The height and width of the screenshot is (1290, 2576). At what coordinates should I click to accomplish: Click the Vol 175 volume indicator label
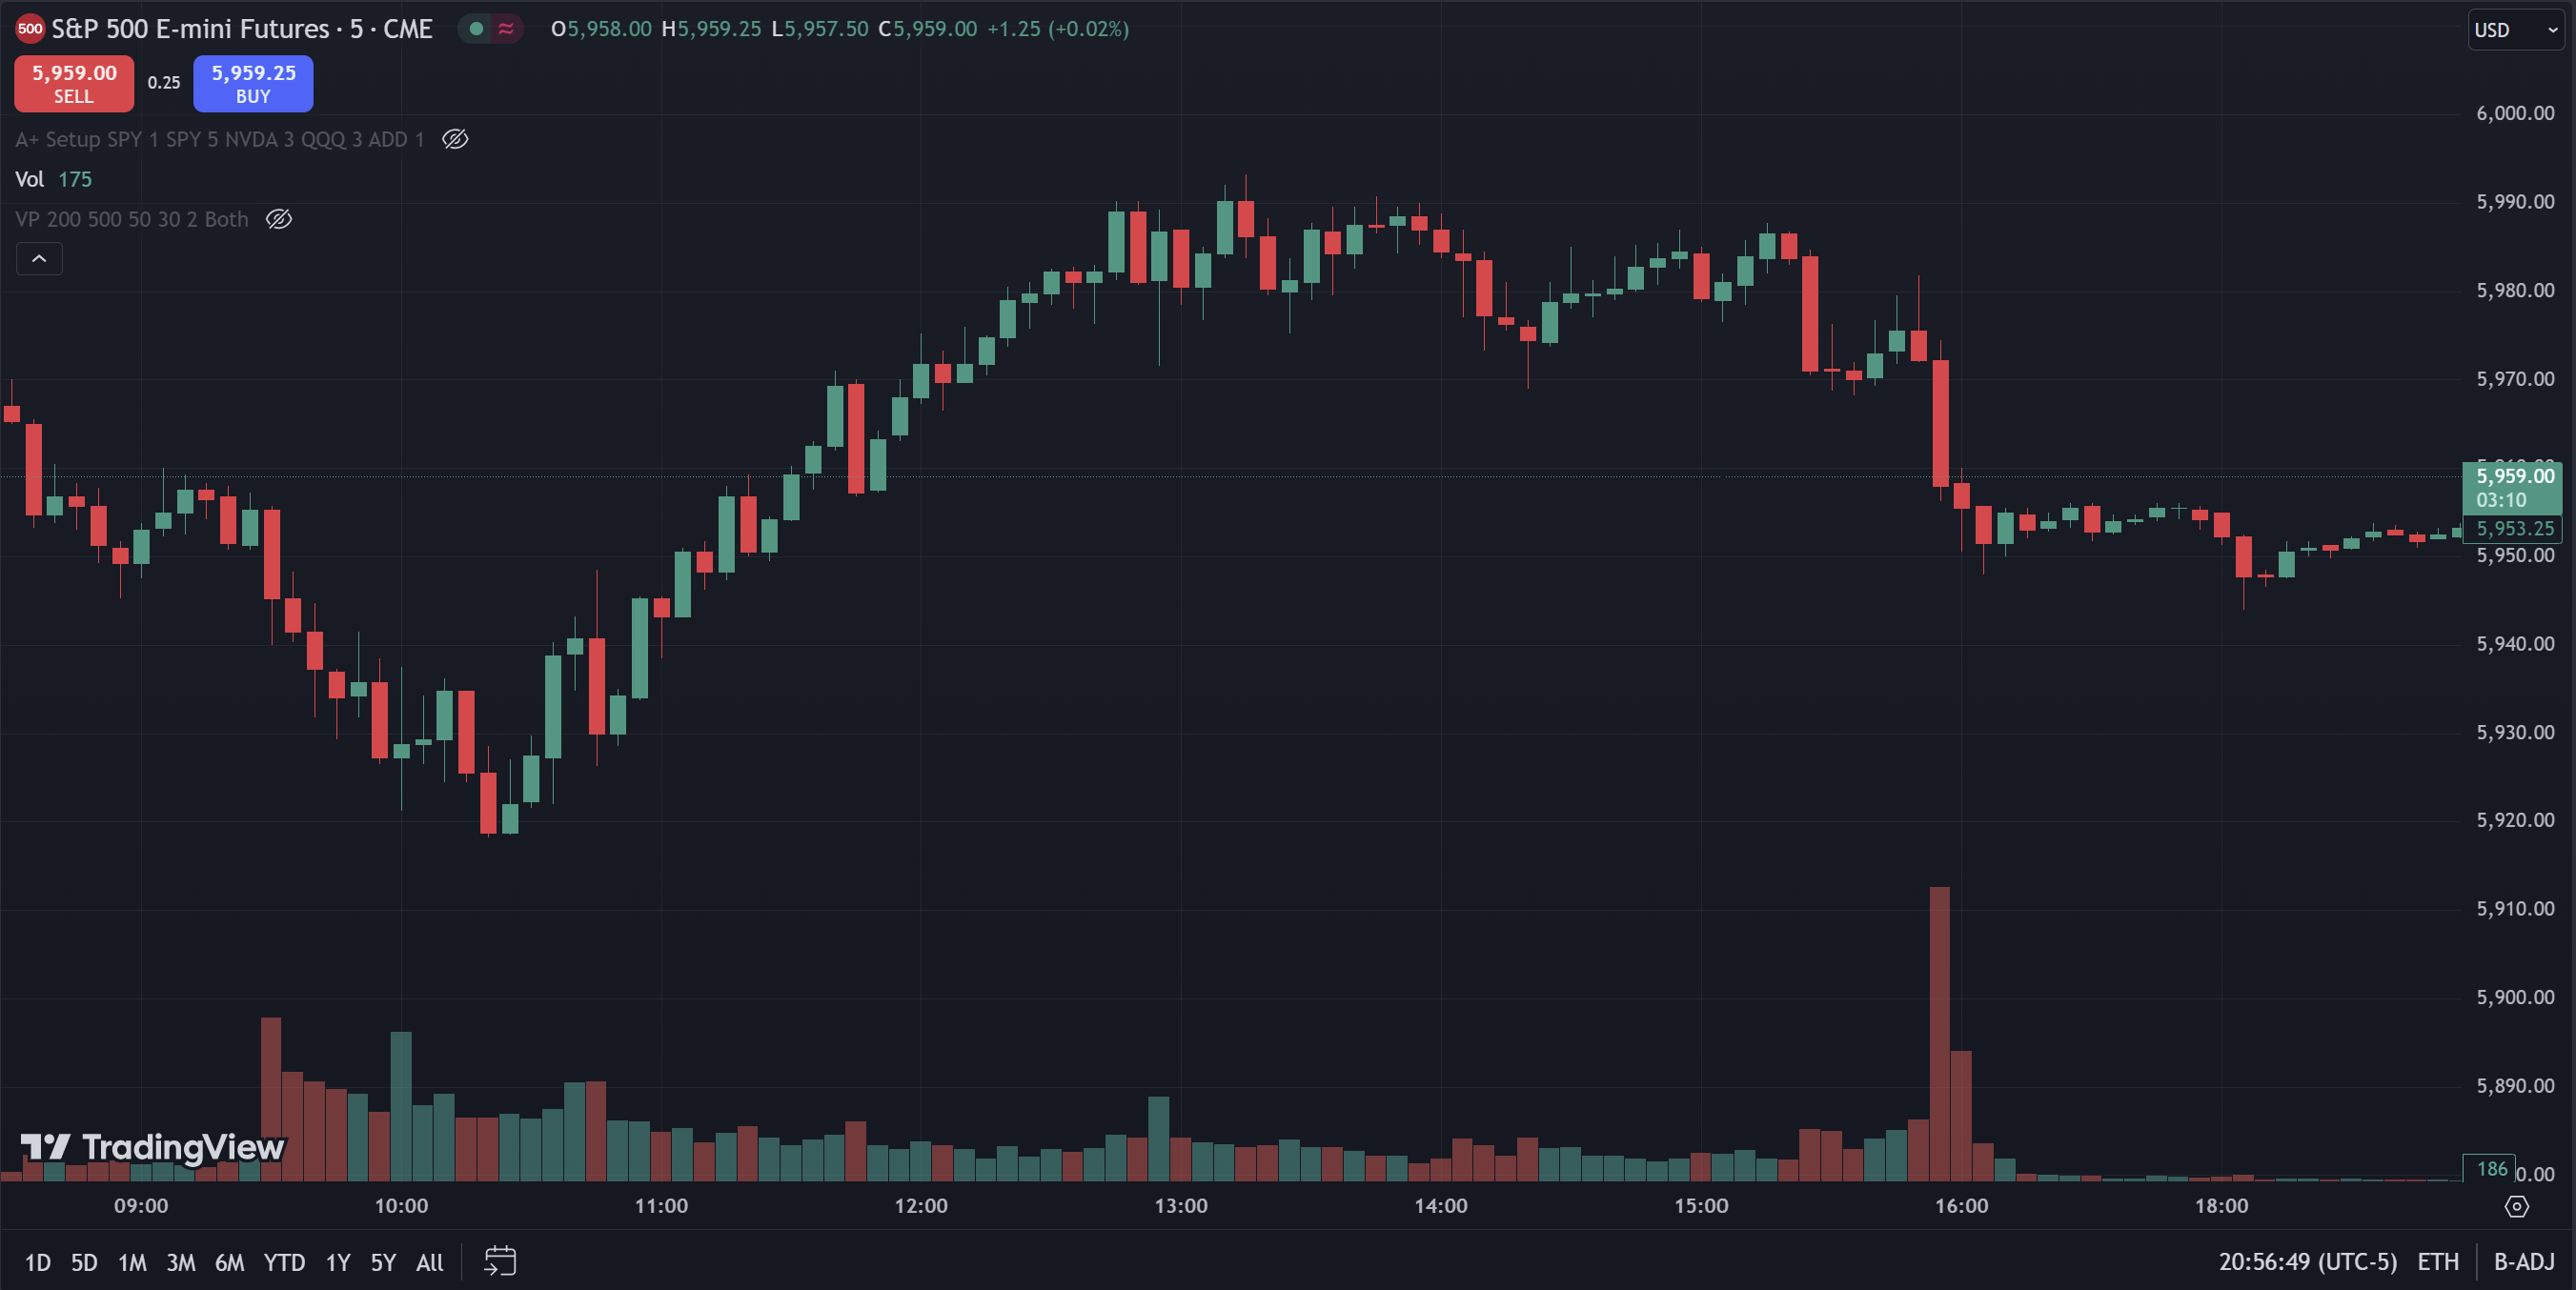click(x=53, y=179)
